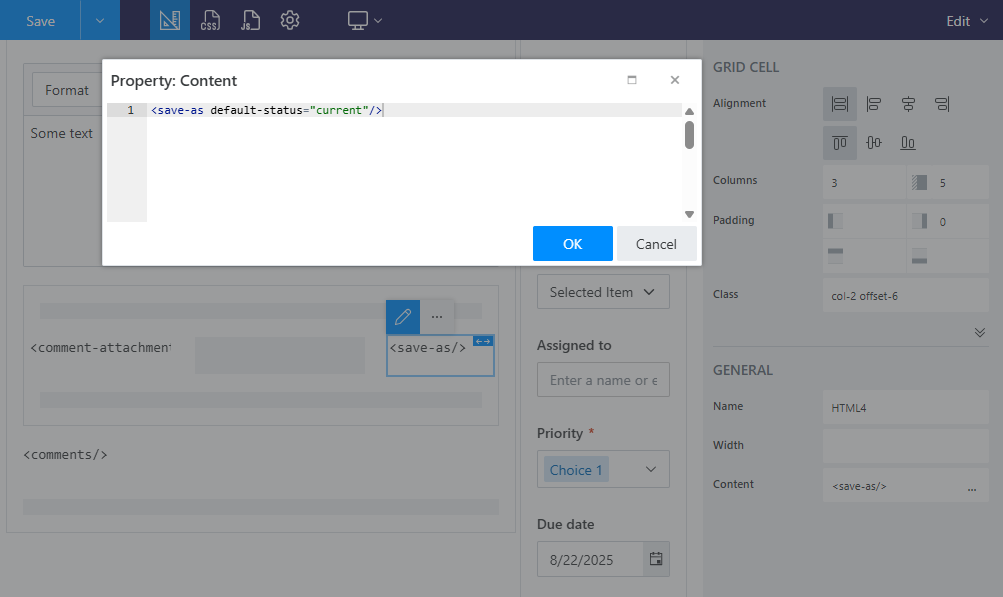Confirm content with OK

(x=573, y=244)
